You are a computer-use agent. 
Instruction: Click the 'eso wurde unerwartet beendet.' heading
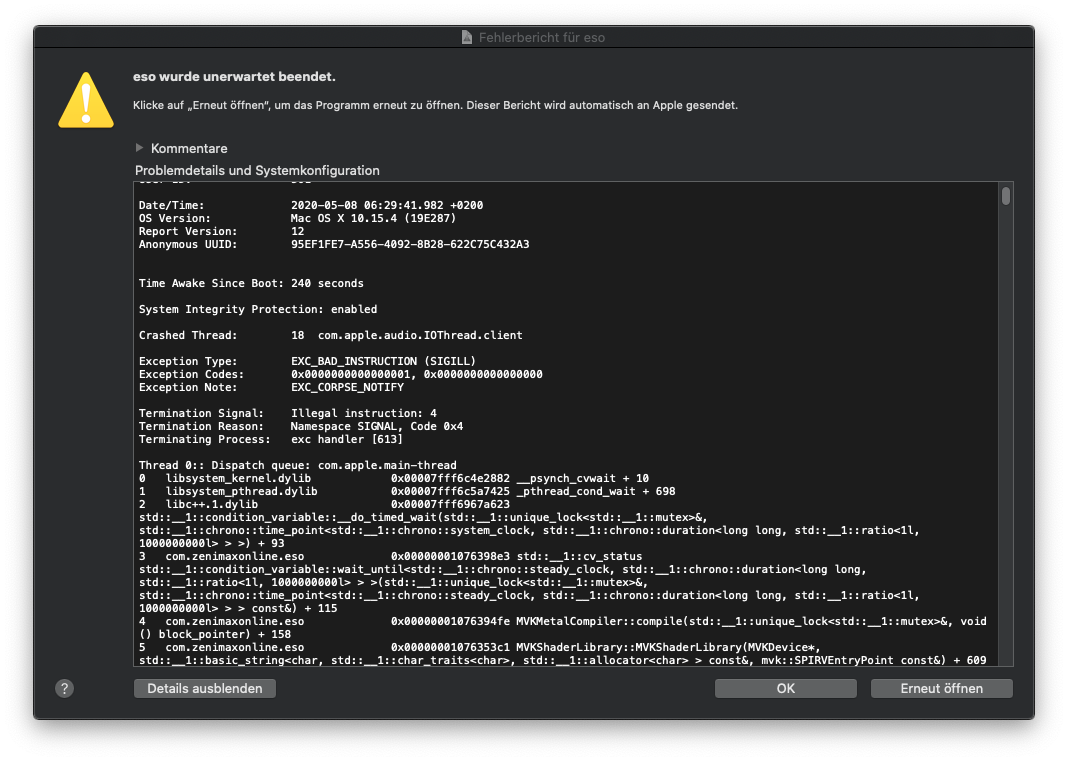234,77
